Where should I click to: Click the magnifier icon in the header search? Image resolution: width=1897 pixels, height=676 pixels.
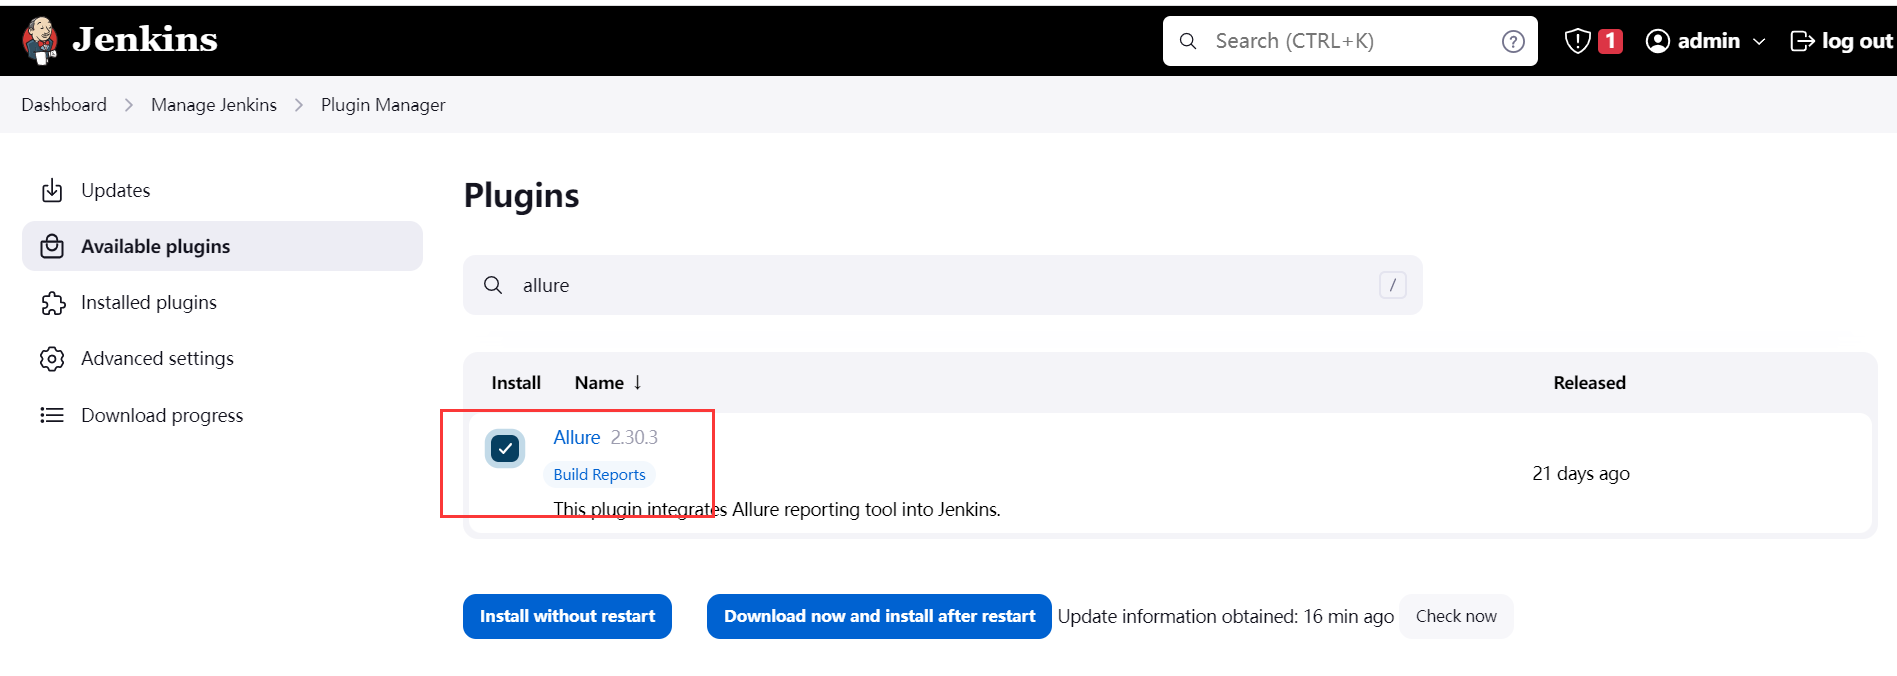coord(1188,41)
